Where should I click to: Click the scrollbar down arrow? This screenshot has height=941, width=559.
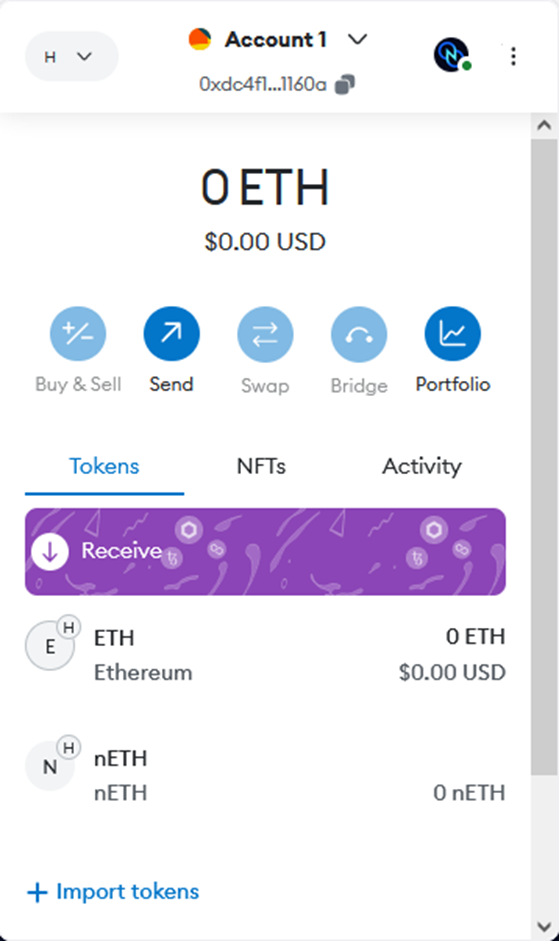545,927
